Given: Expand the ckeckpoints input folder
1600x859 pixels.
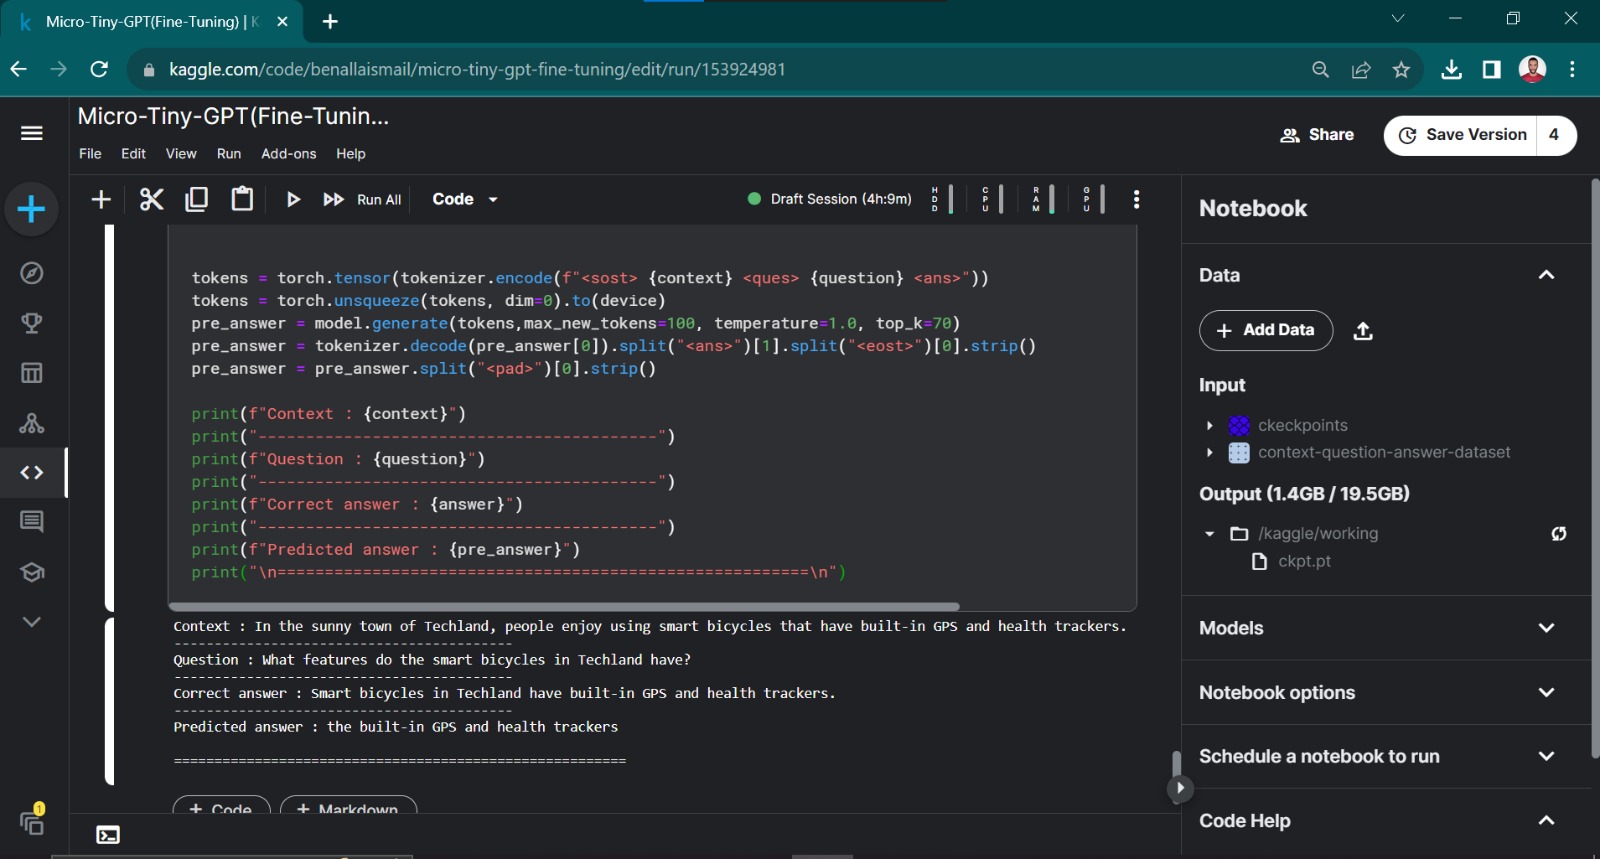Looking at the screenshot, I should coord(1210,426).
